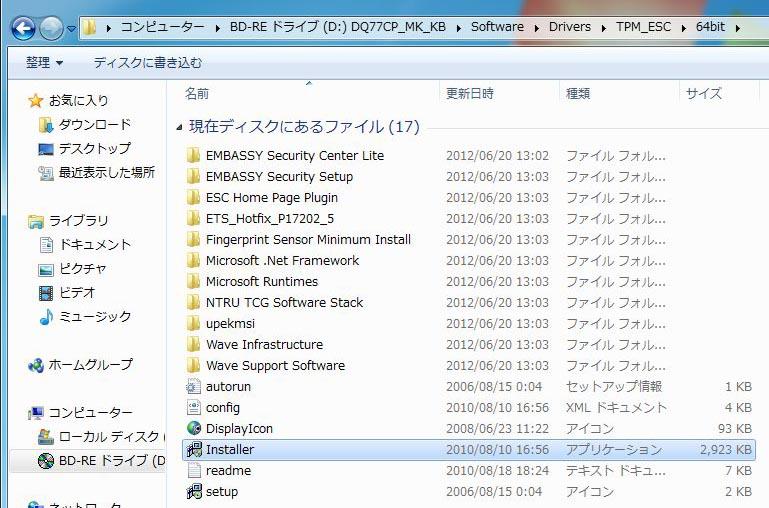Select Installer application file
The height and width of the screenshot is (508, 769).
(x=468, y=450)
